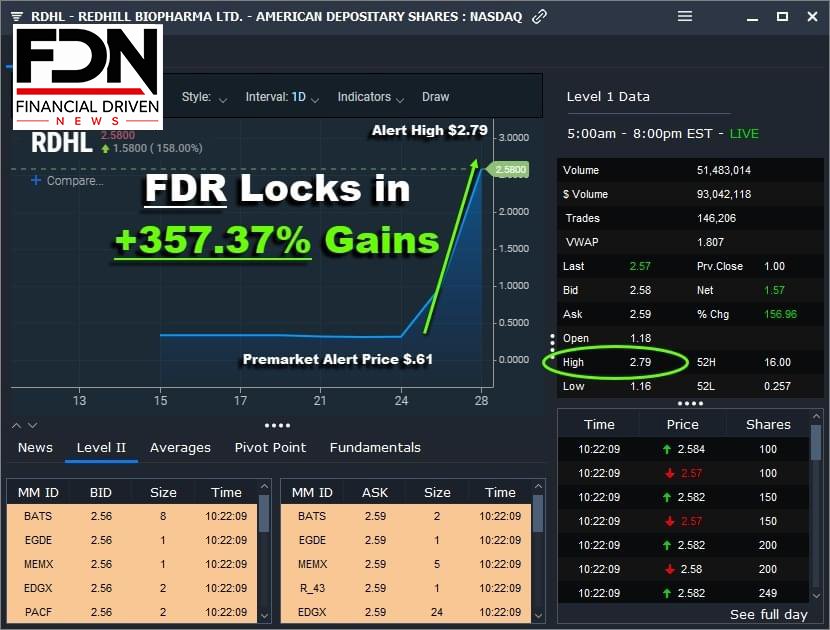Select the R_43 row in ASK table

click(x=406, y=588)
